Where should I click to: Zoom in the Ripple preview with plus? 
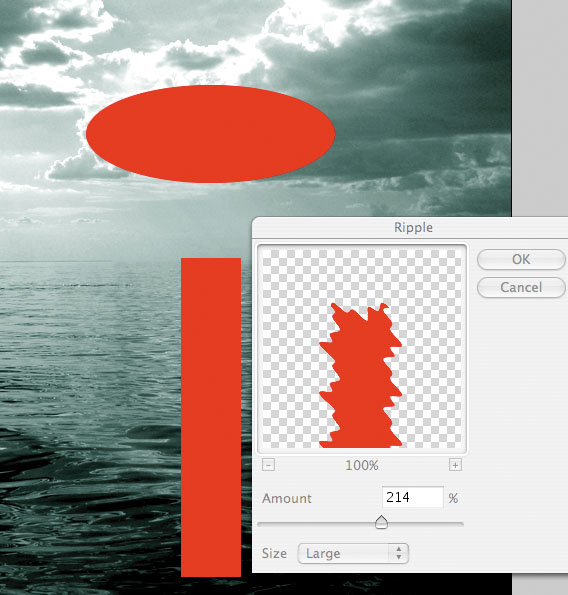(455, 465)
